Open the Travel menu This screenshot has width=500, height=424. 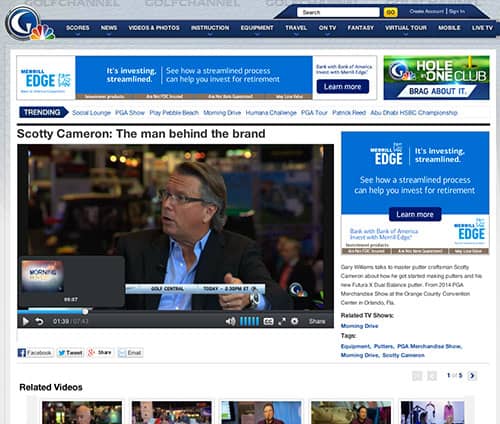pos(296,28)
